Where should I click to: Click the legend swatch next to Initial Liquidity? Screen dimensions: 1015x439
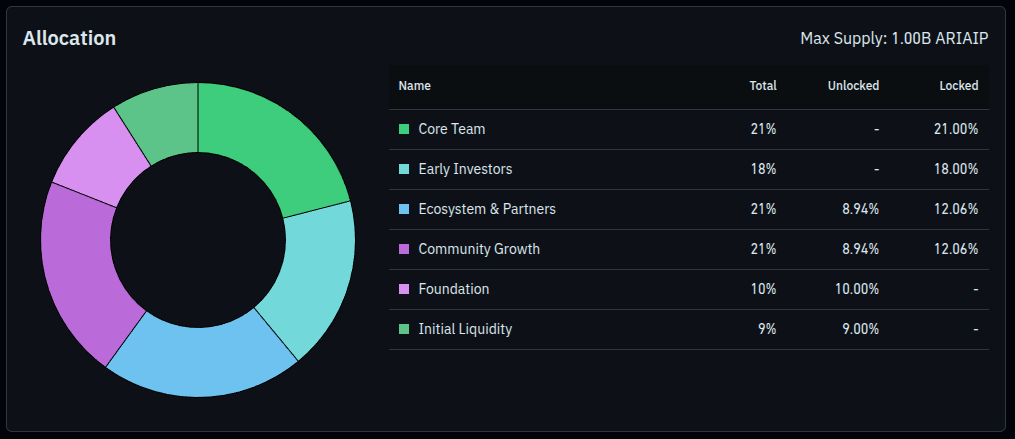tap(404, 329)
